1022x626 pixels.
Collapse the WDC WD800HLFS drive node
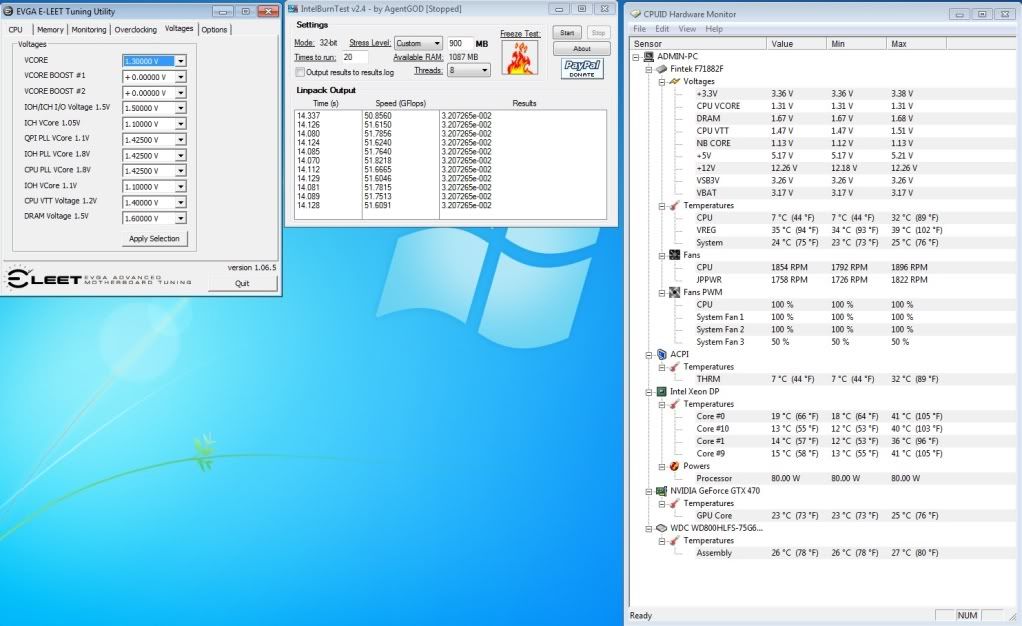[x=649, y=529]
